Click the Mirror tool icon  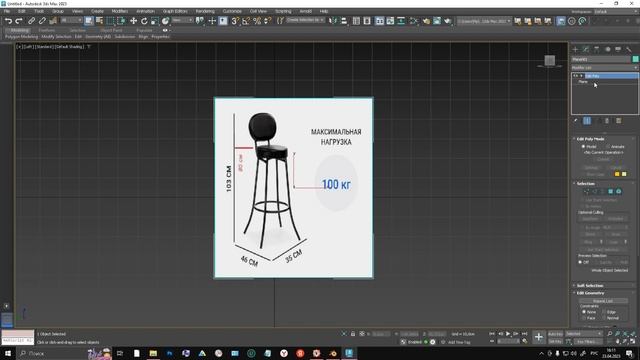click(x=333, y=21)
